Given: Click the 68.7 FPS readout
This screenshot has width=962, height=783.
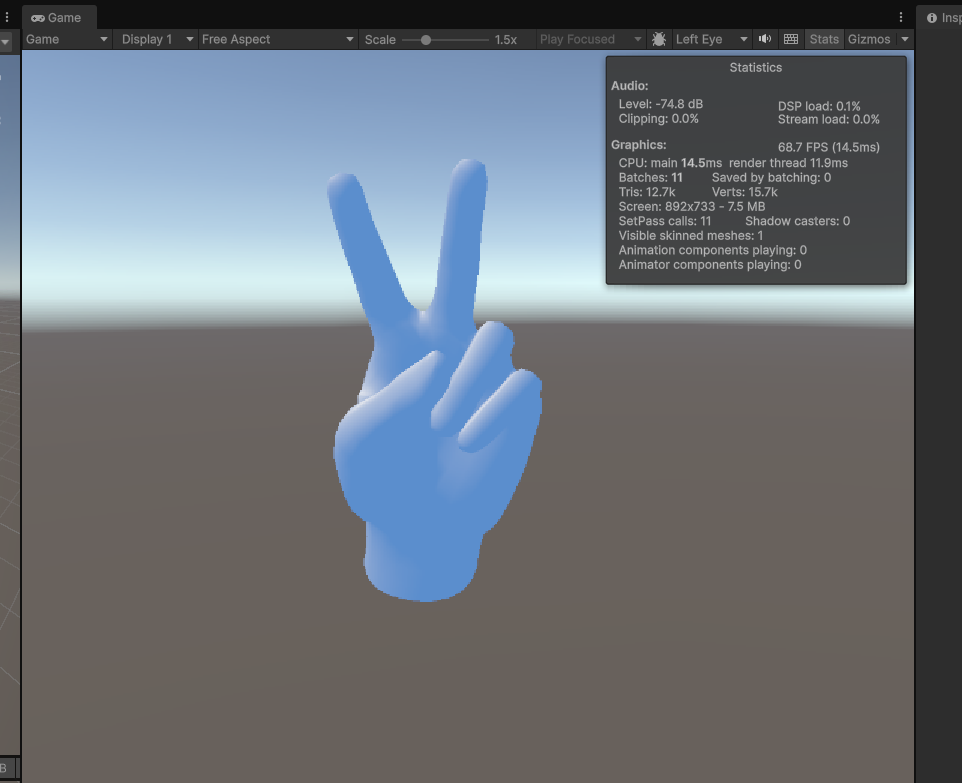Looking at the screenshot, I should click(x=828, y=147).
